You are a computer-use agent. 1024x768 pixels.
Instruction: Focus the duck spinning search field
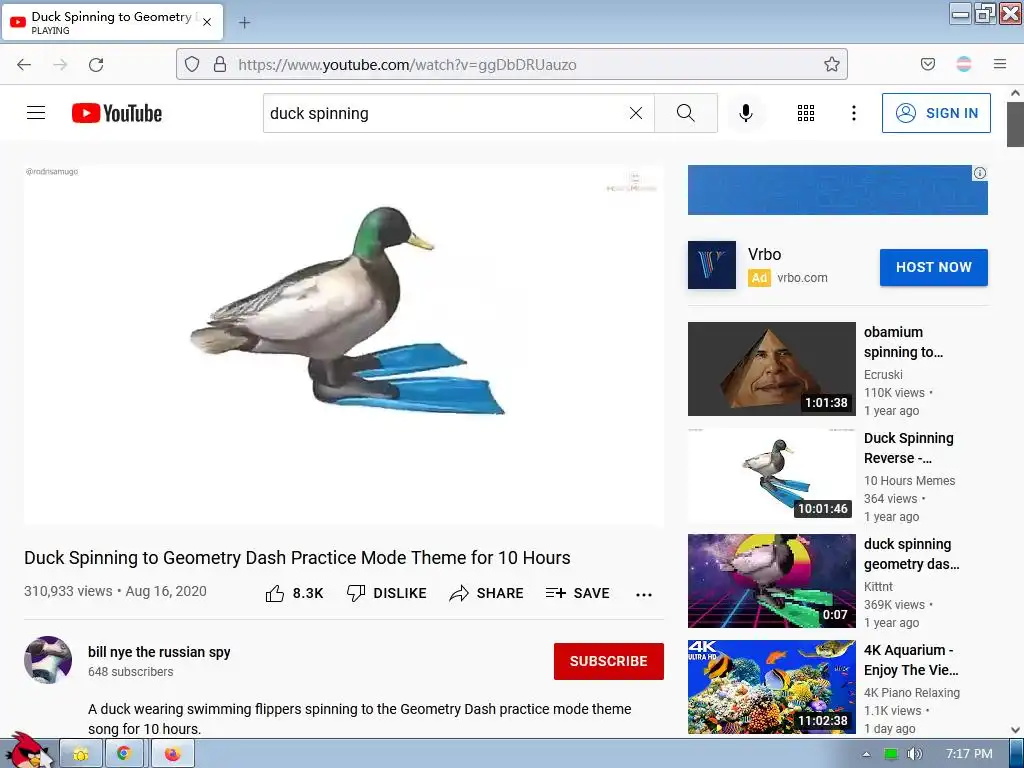444,113
